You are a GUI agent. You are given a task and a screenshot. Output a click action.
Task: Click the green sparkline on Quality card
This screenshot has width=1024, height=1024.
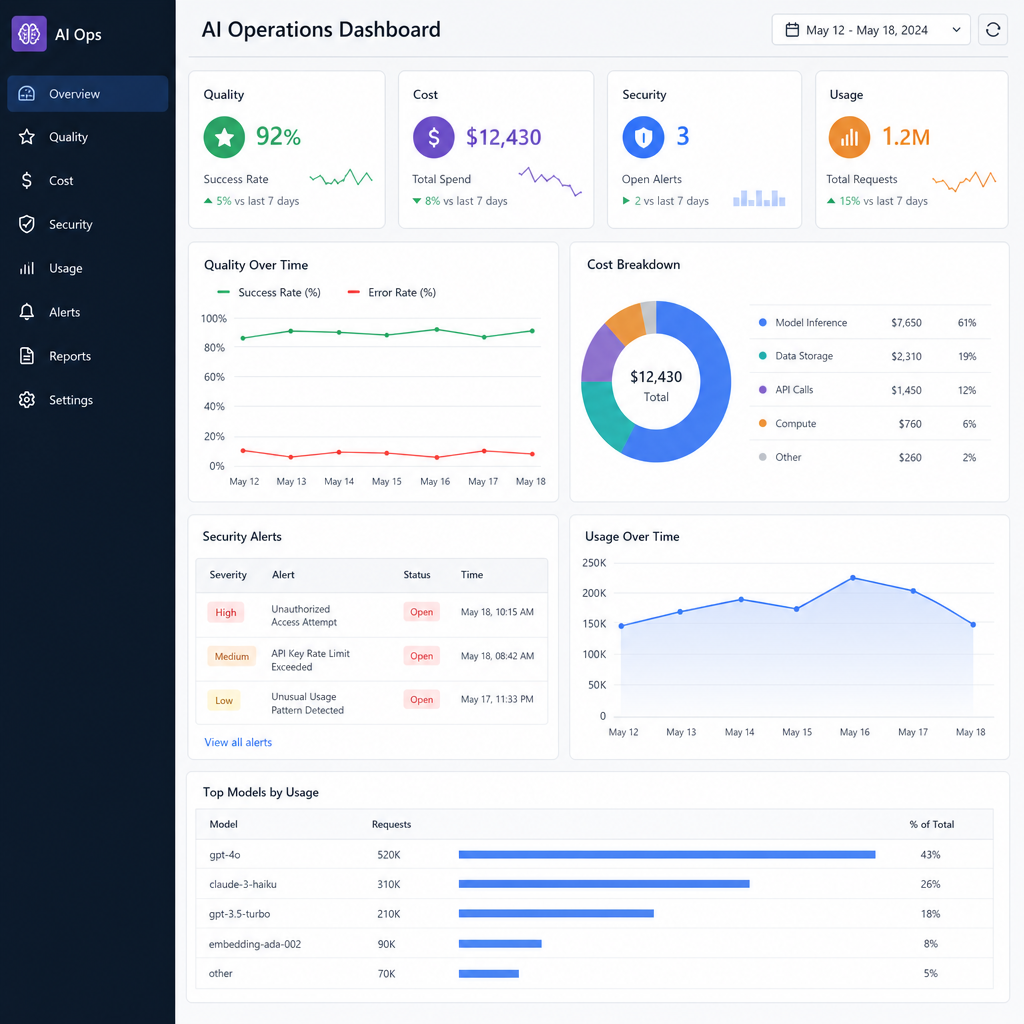click(x=341, y=177)
